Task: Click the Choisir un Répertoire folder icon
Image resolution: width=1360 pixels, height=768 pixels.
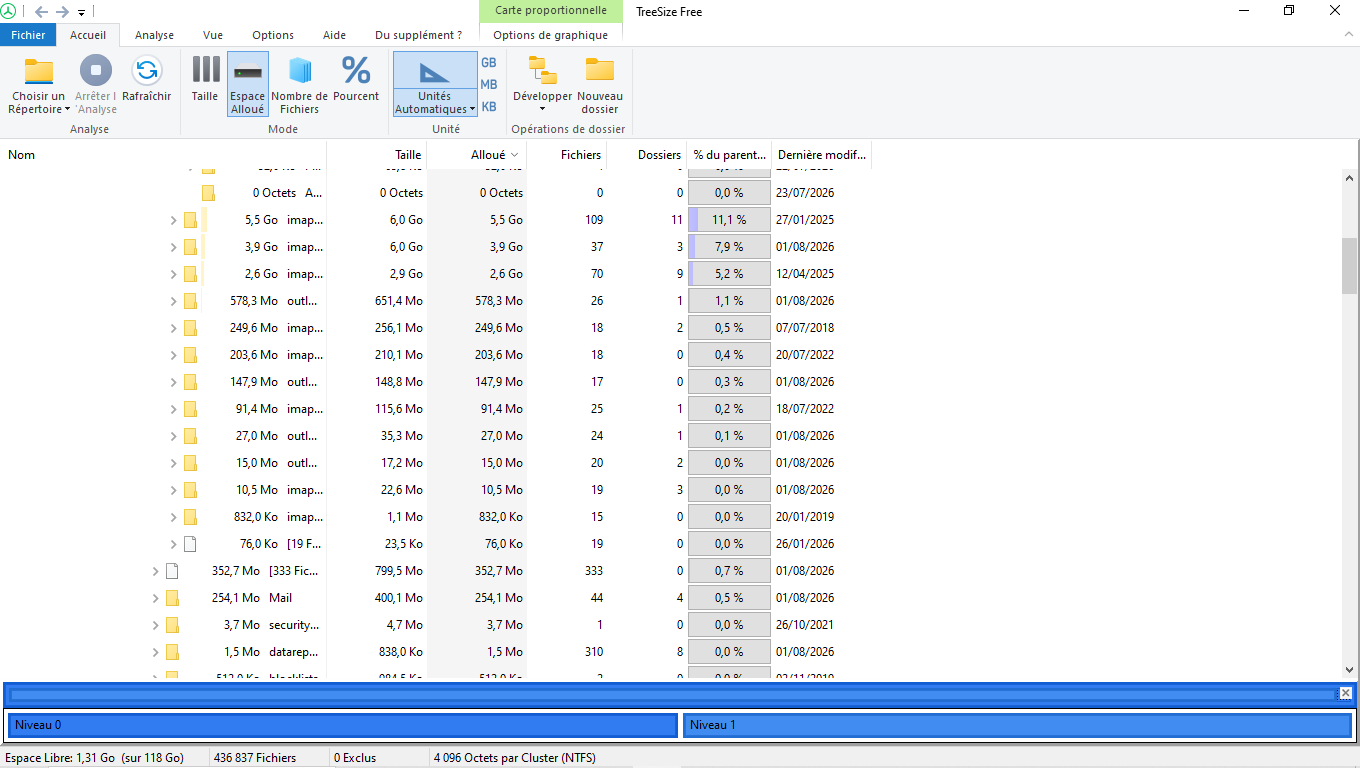Action: [38, 71]
